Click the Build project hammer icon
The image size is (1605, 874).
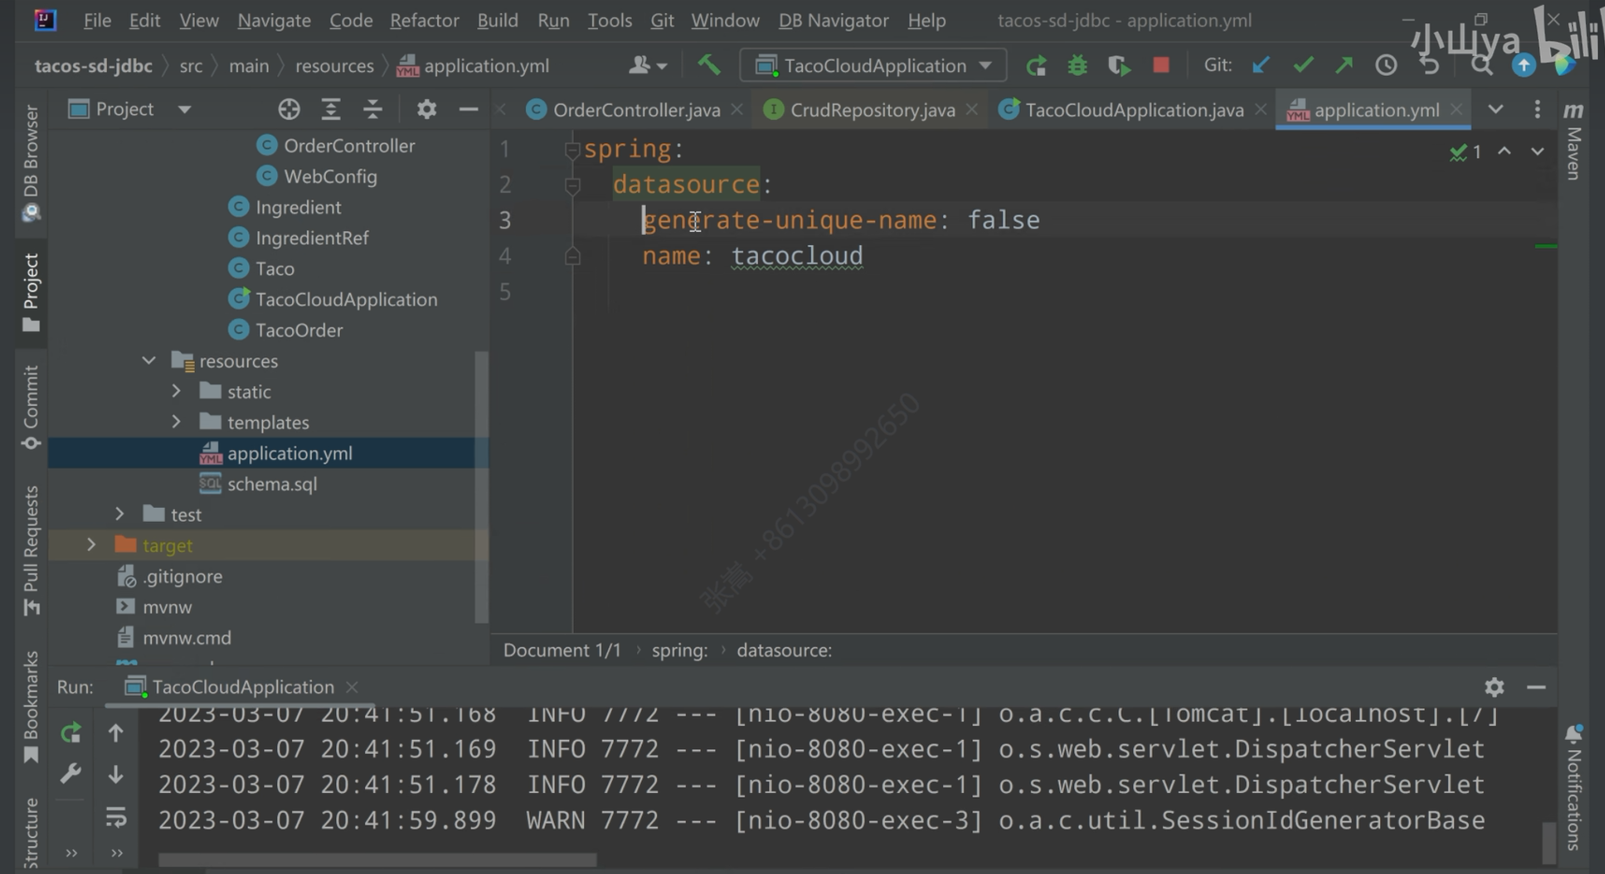coord(708,65)
